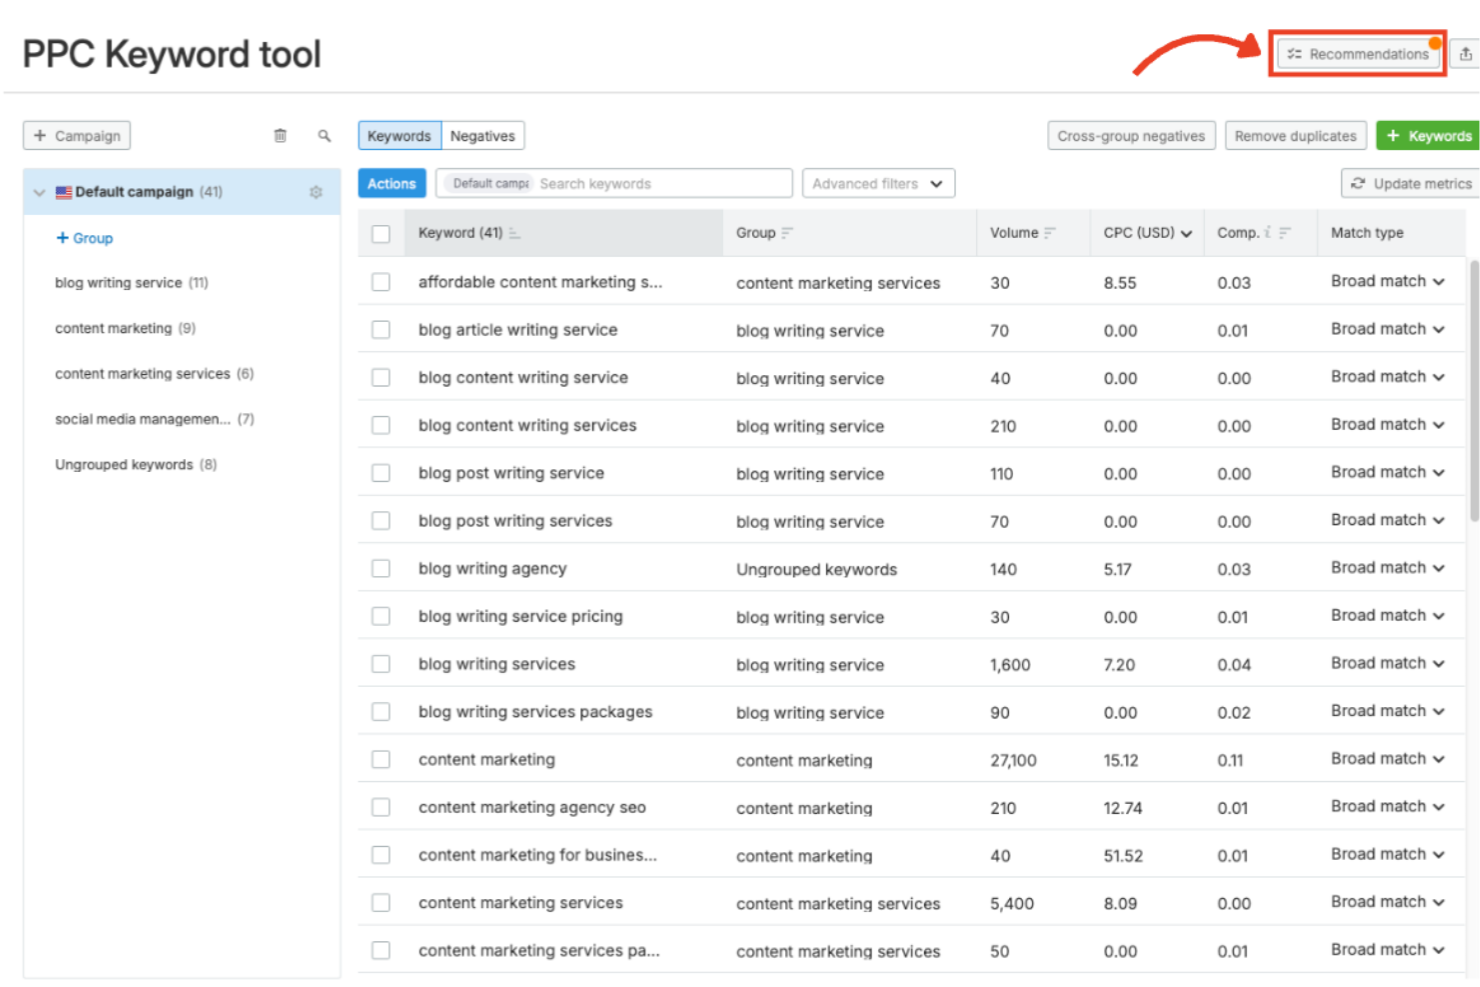Click the keyword blog writing service pricing
The width and height of the screenshot is (1480, 987).
click(520, 617)
